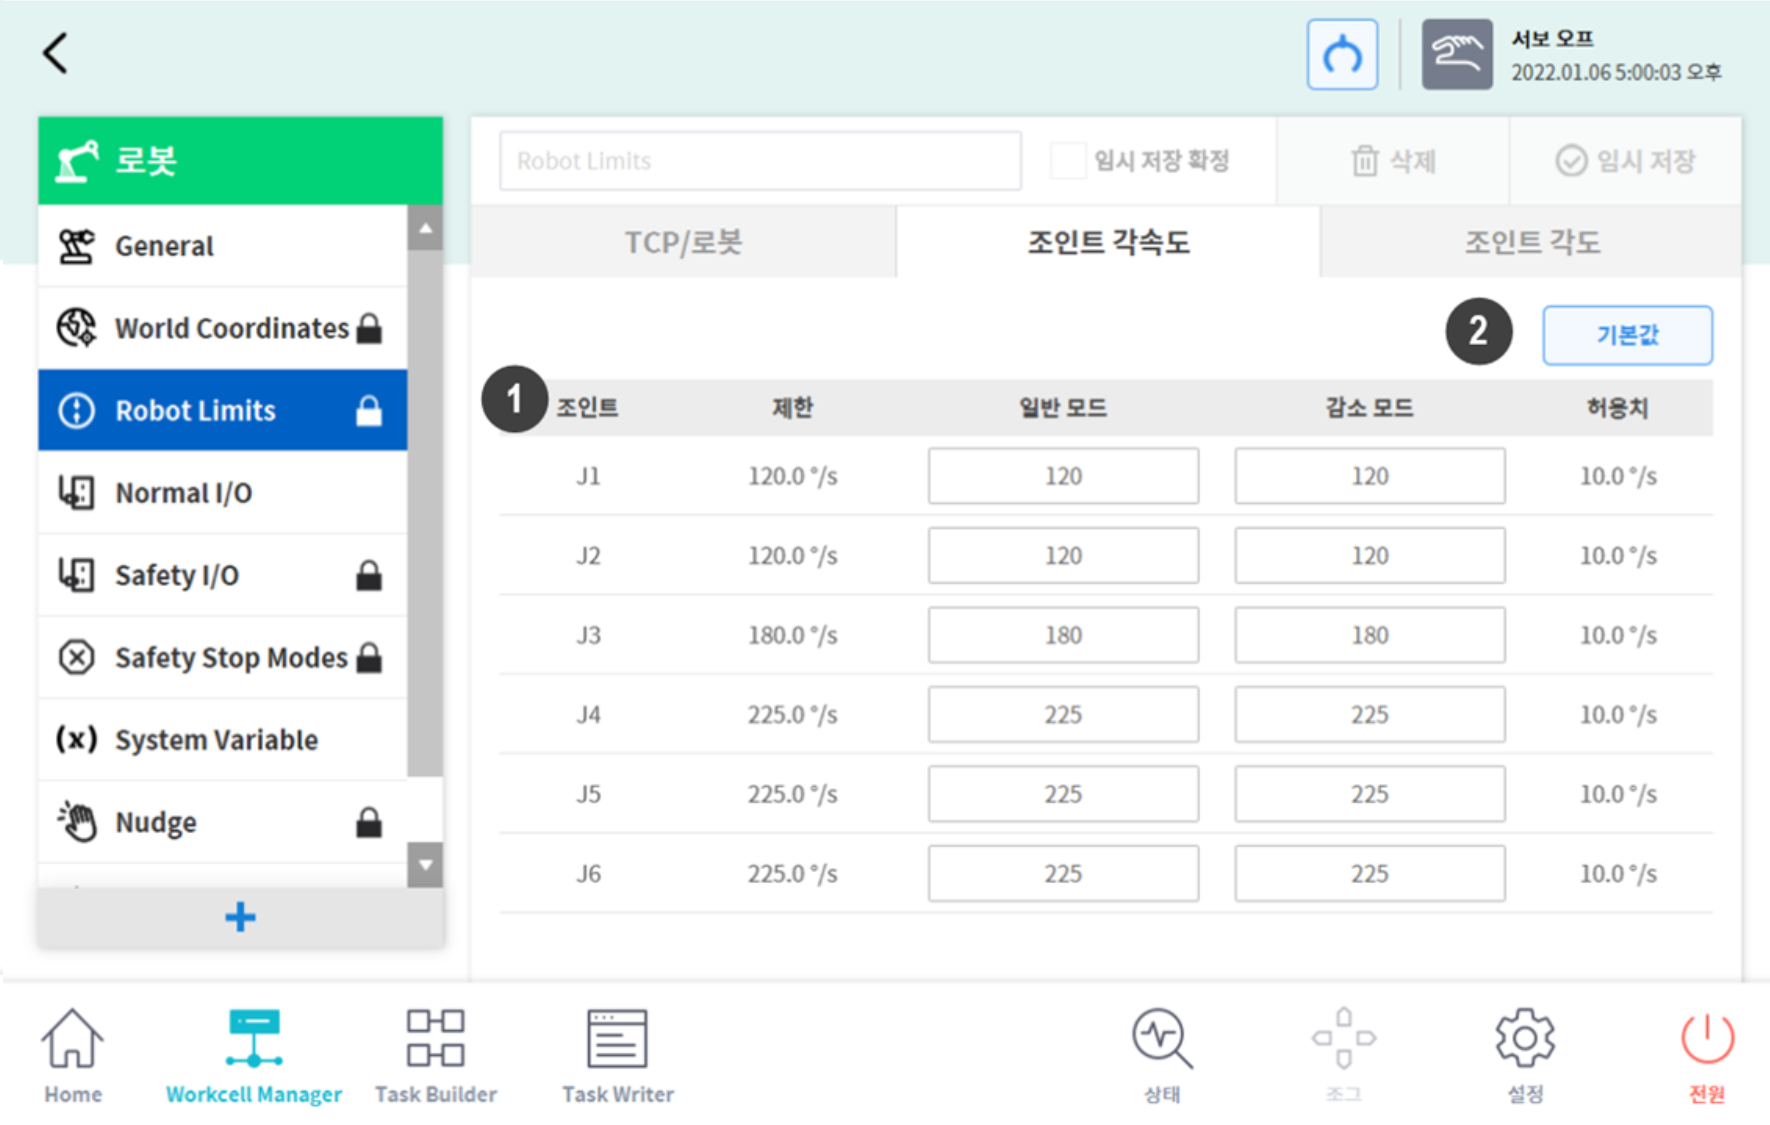
Task: Click the 임시 저장 save button
Action: pyautogui.click(x=1623, y=160)
